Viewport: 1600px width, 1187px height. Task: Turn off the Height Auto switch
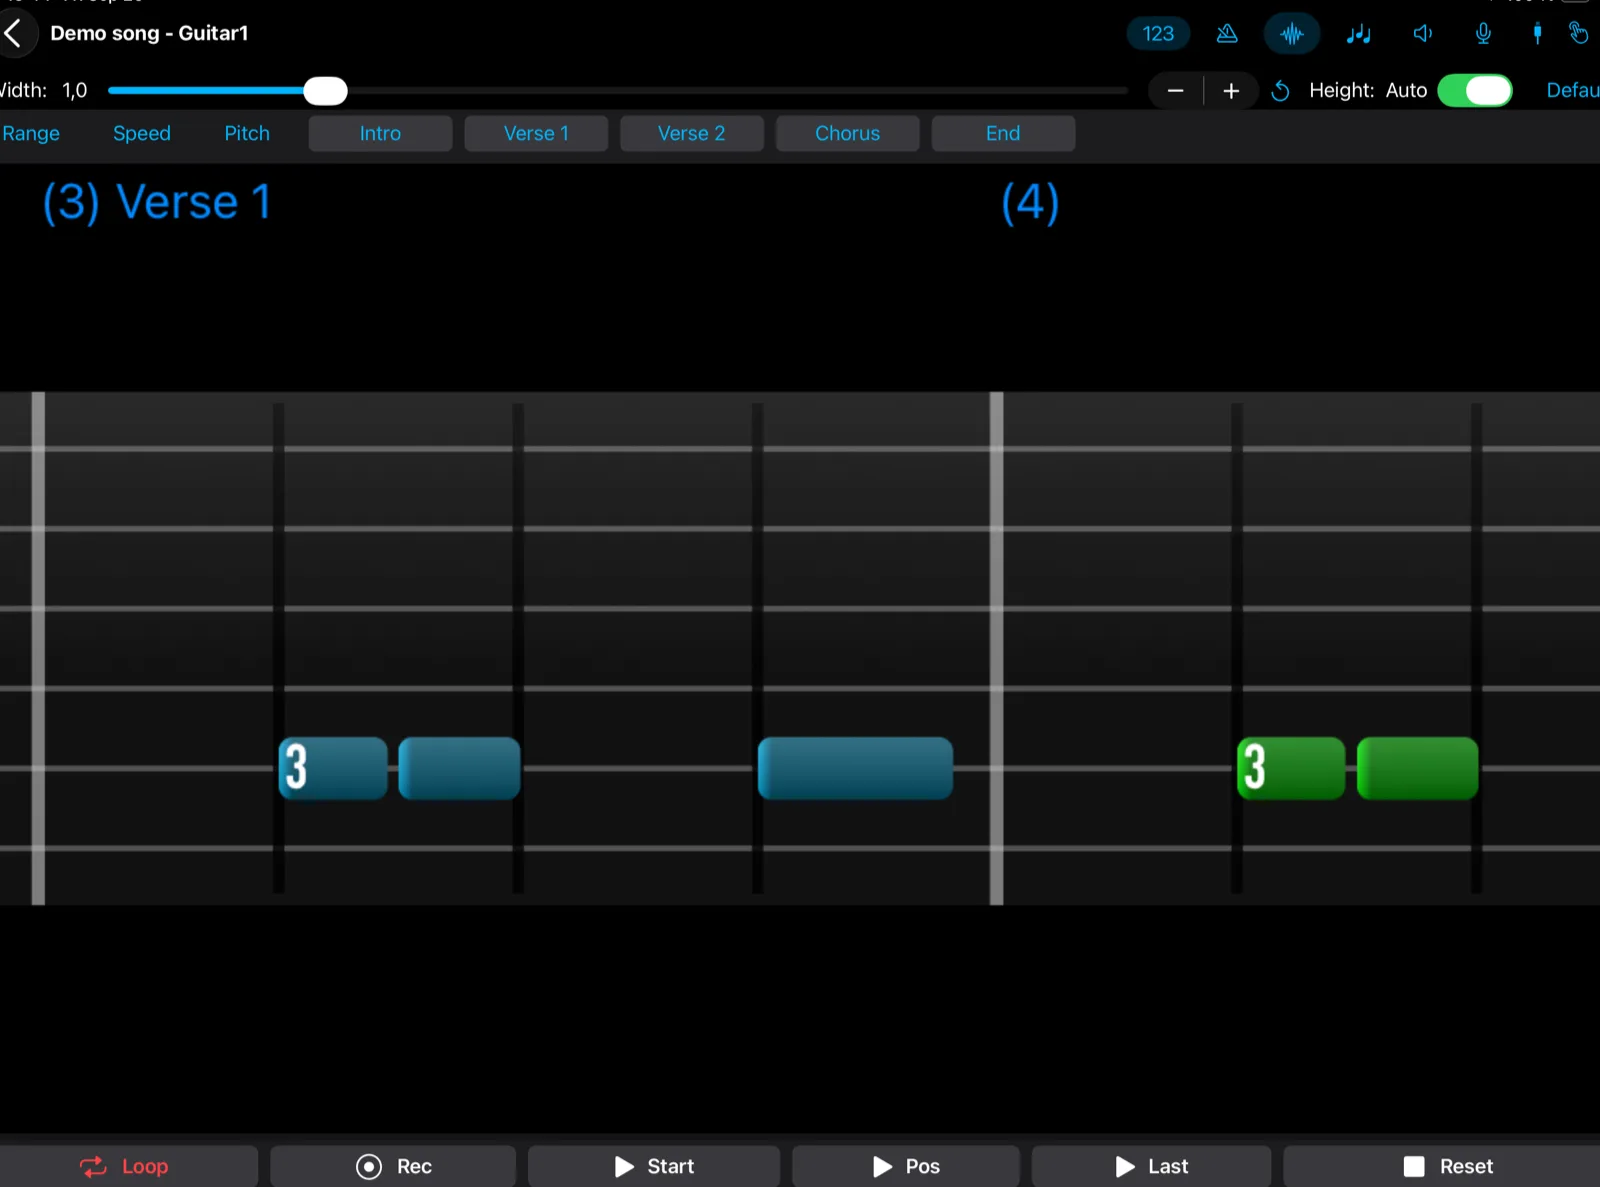tap(1475, 91)
